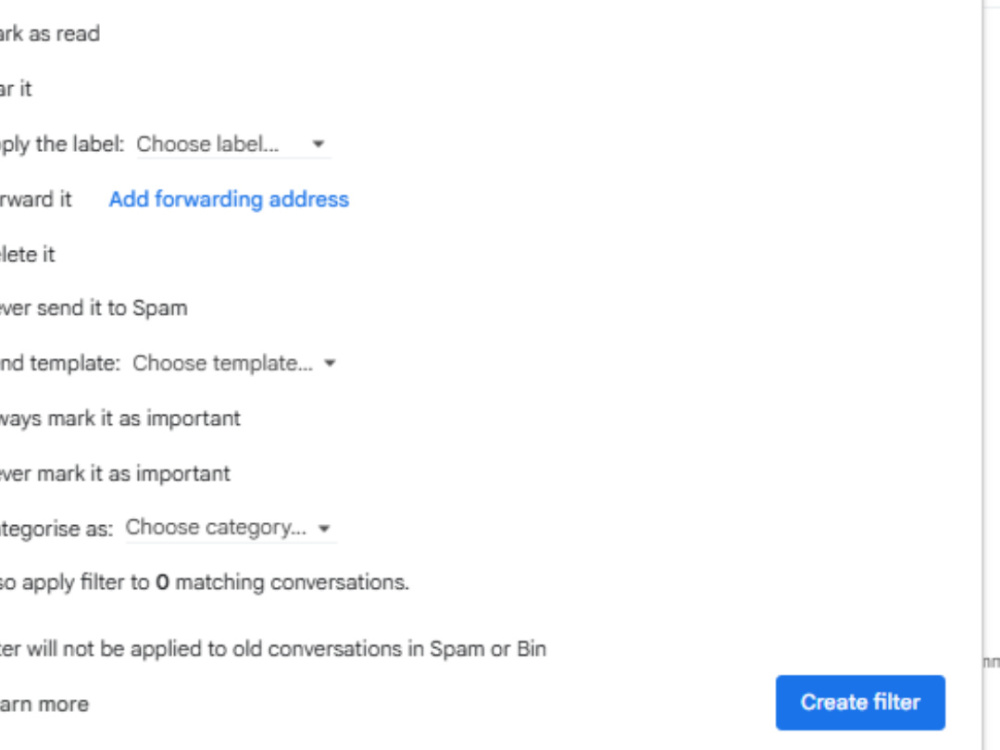Open the Choose category dropdown
The image size is (1000, 750).
(x=229, y=528)
